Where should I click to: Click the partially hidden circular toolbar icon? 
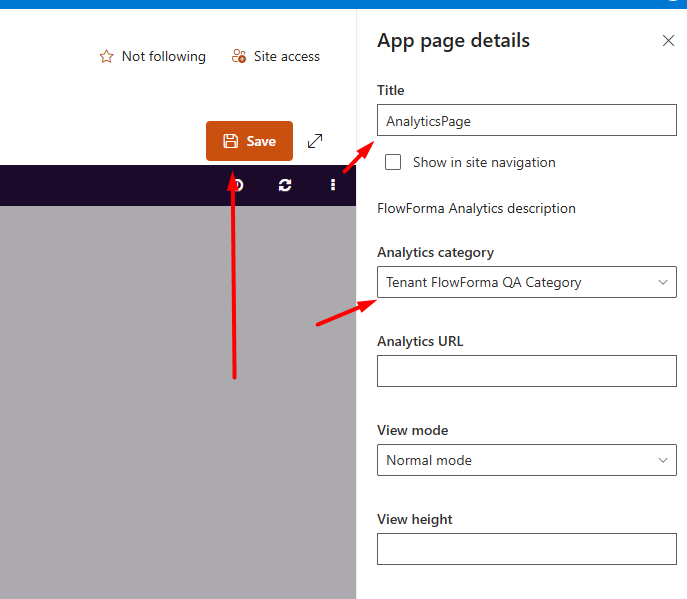tap(238, 185)
